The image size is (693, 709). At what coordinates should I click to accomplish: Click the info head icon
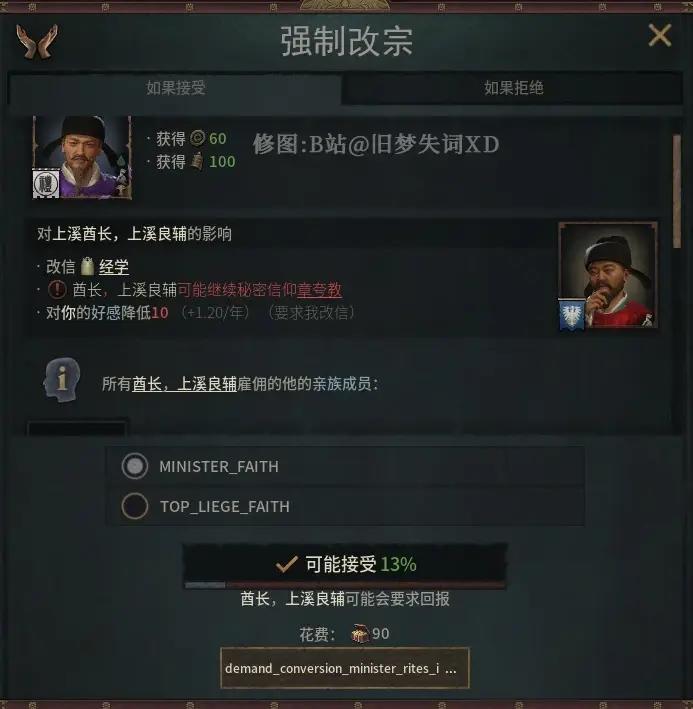coord(62,379)
